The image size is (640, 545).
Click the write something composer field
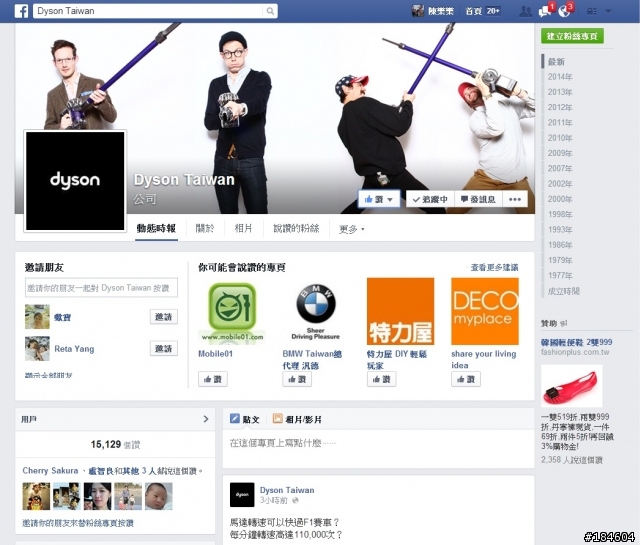tap(378, 448)
